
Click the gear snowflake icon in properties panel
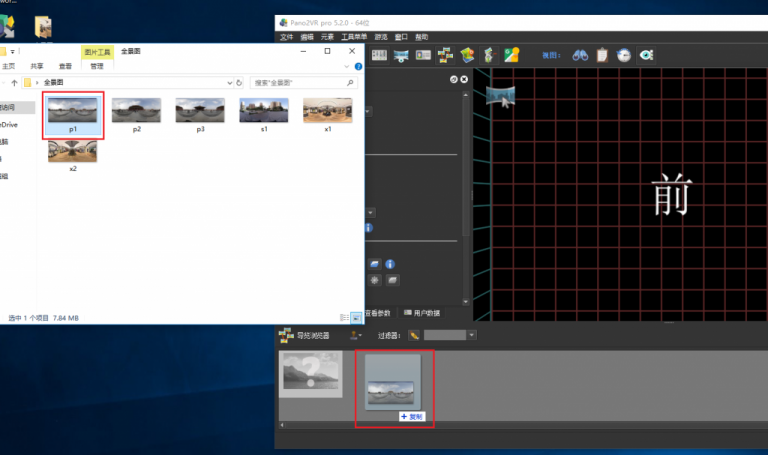pos(375,280)
